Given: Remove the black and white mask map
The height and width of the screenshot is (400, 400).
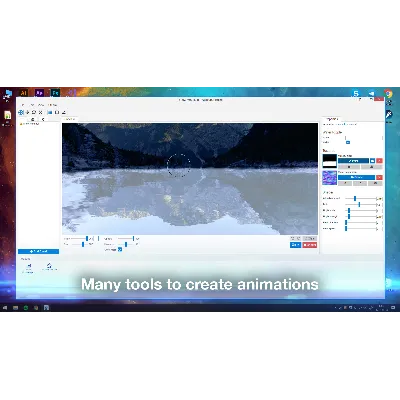Looking at the screenshot, I should [x=379, y=161].
